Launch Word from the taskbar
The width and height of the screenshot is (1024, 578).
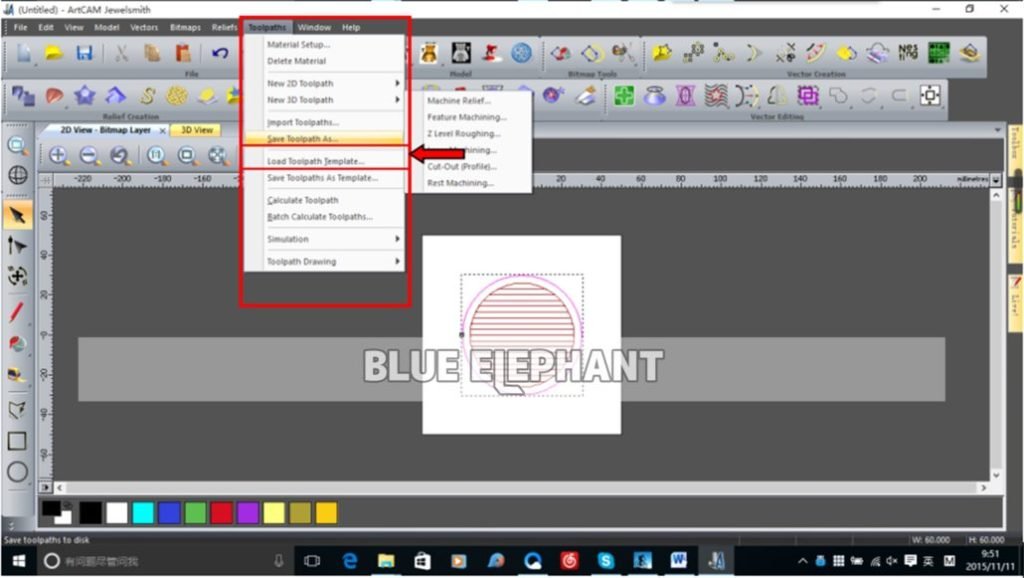click(x=679, y=560)
